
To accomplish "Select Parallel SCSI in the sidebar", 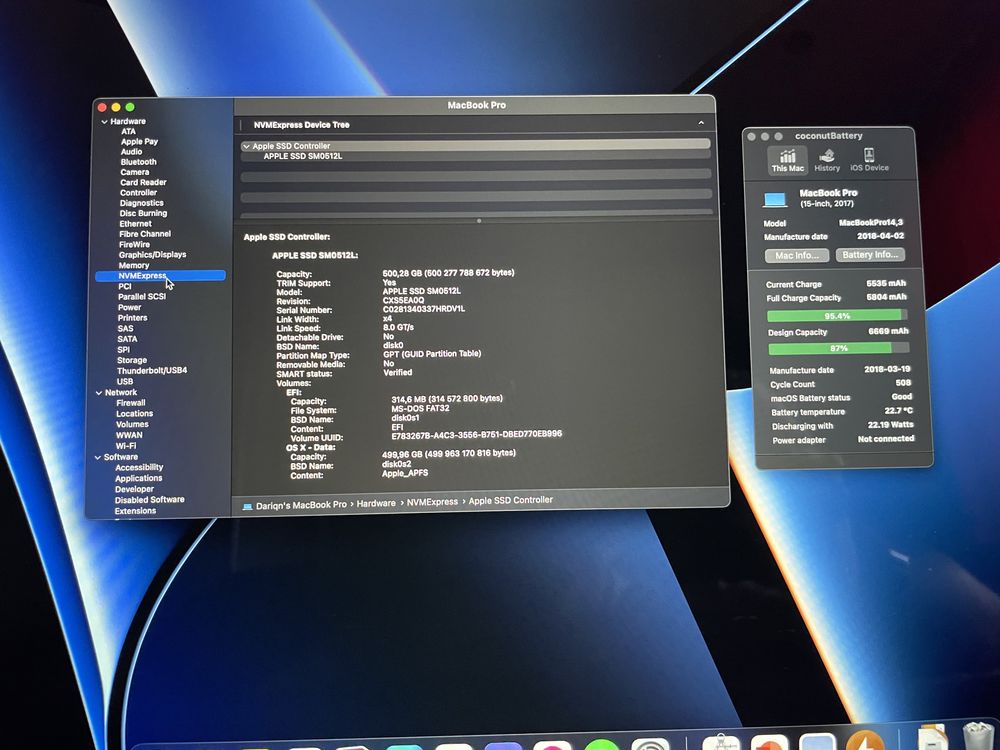I will click(142, 297).
